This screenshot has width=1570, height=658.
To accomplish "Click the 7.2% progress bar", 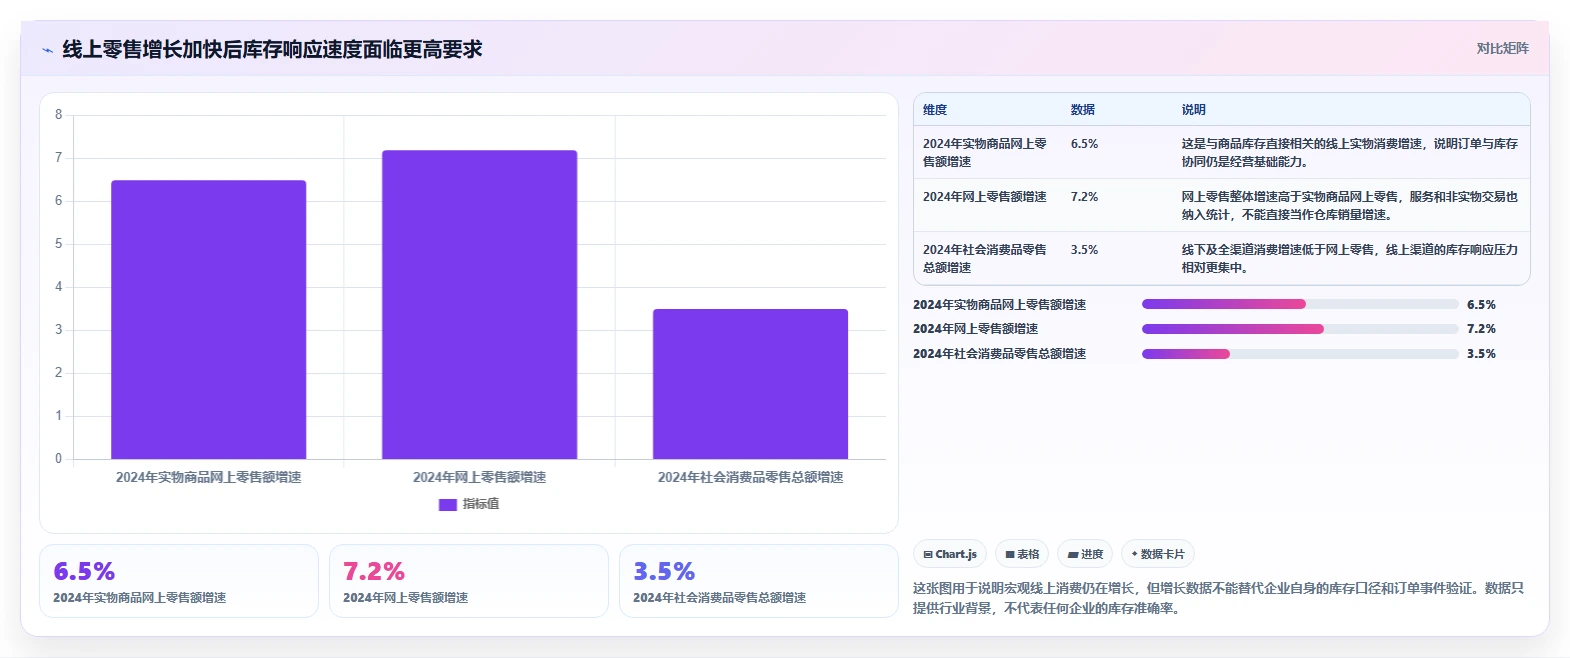I will tap(1300, 329).
